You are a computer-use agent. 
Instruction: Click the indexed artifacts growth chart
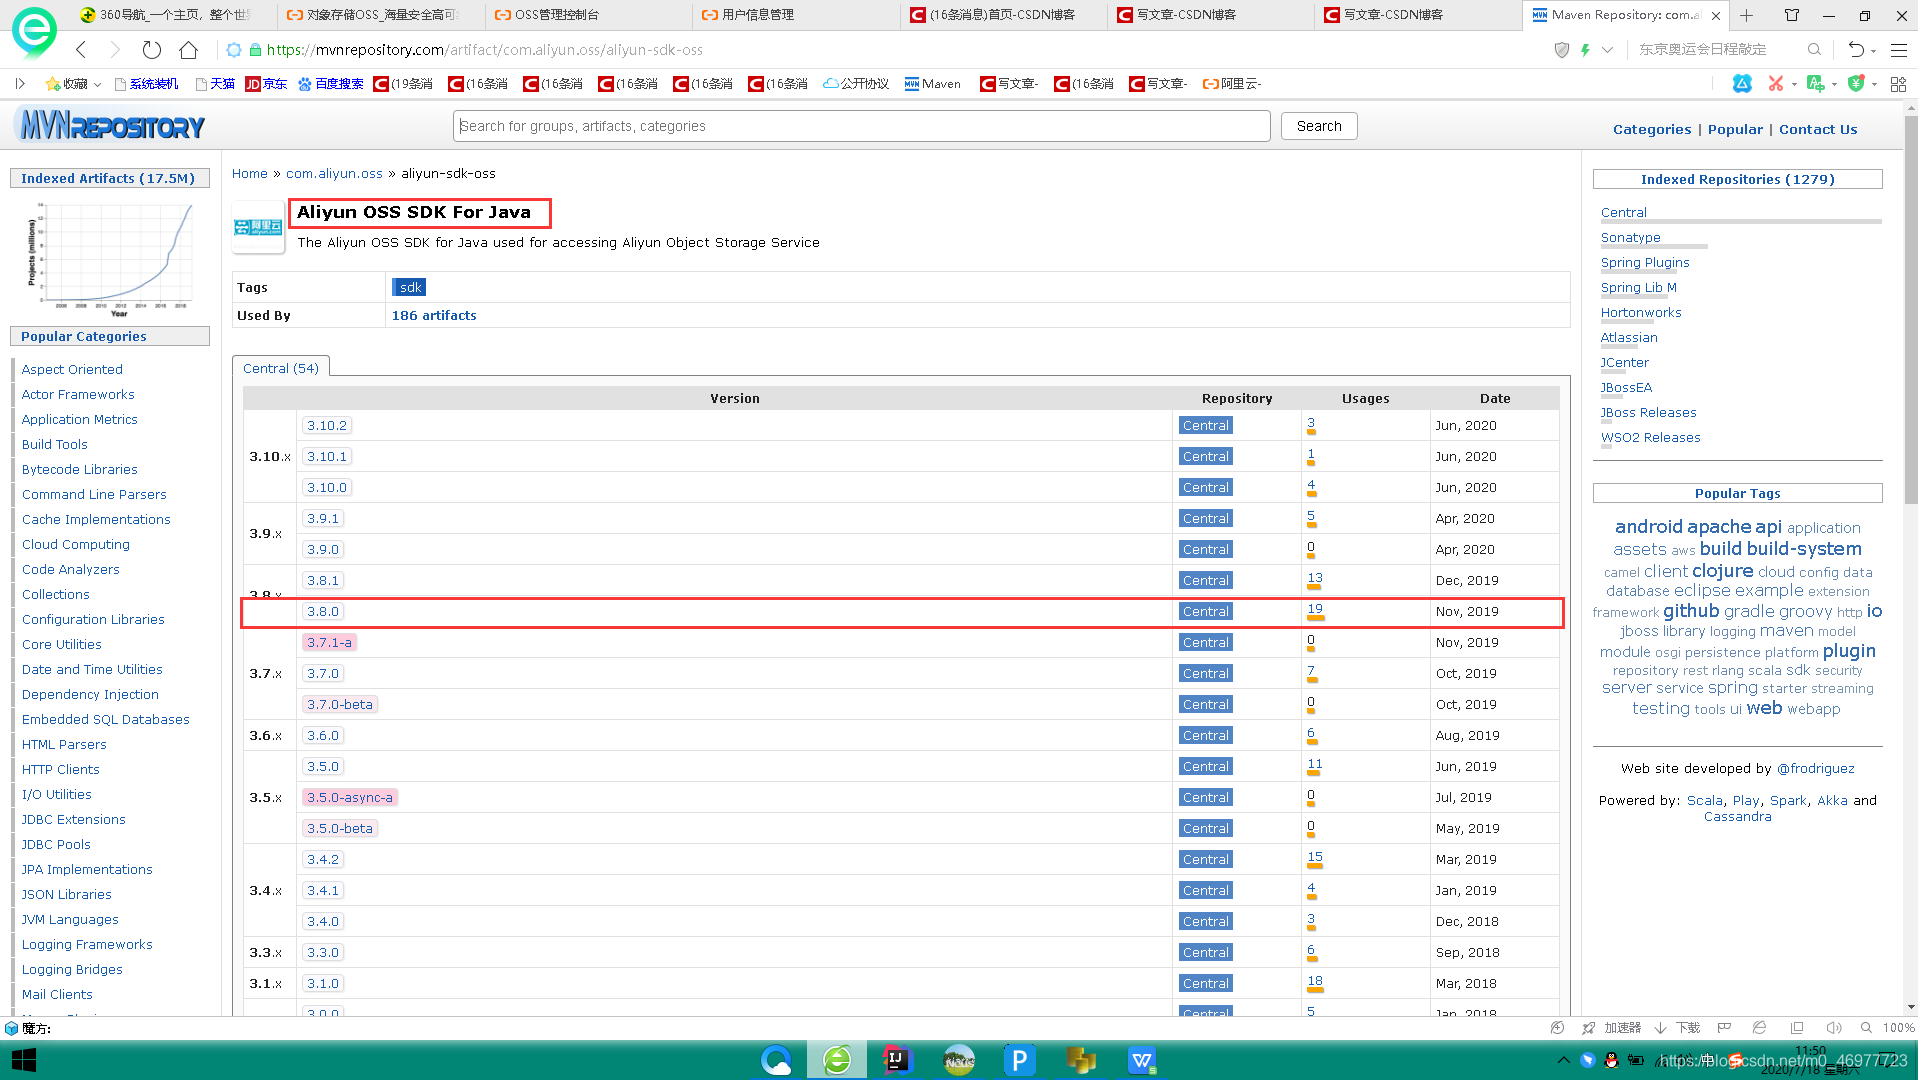point(110,258)
